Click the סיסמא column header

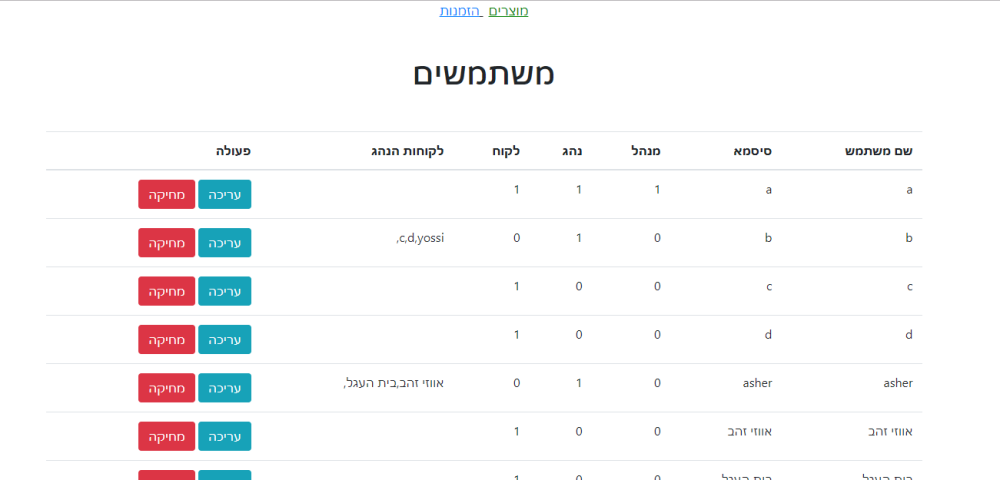click(x=753, y=151)
